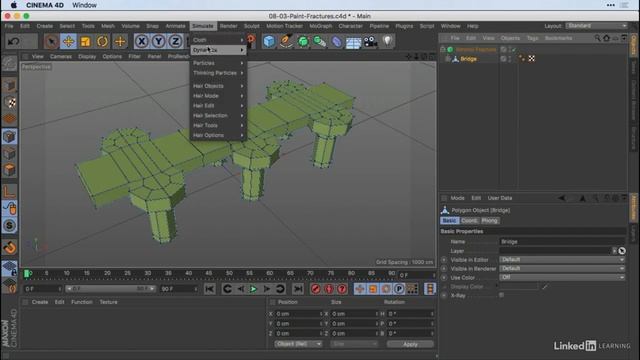The height and width of the screenshot is (360, 640).
Task: Click Position X input field
Action: point(298,314)
